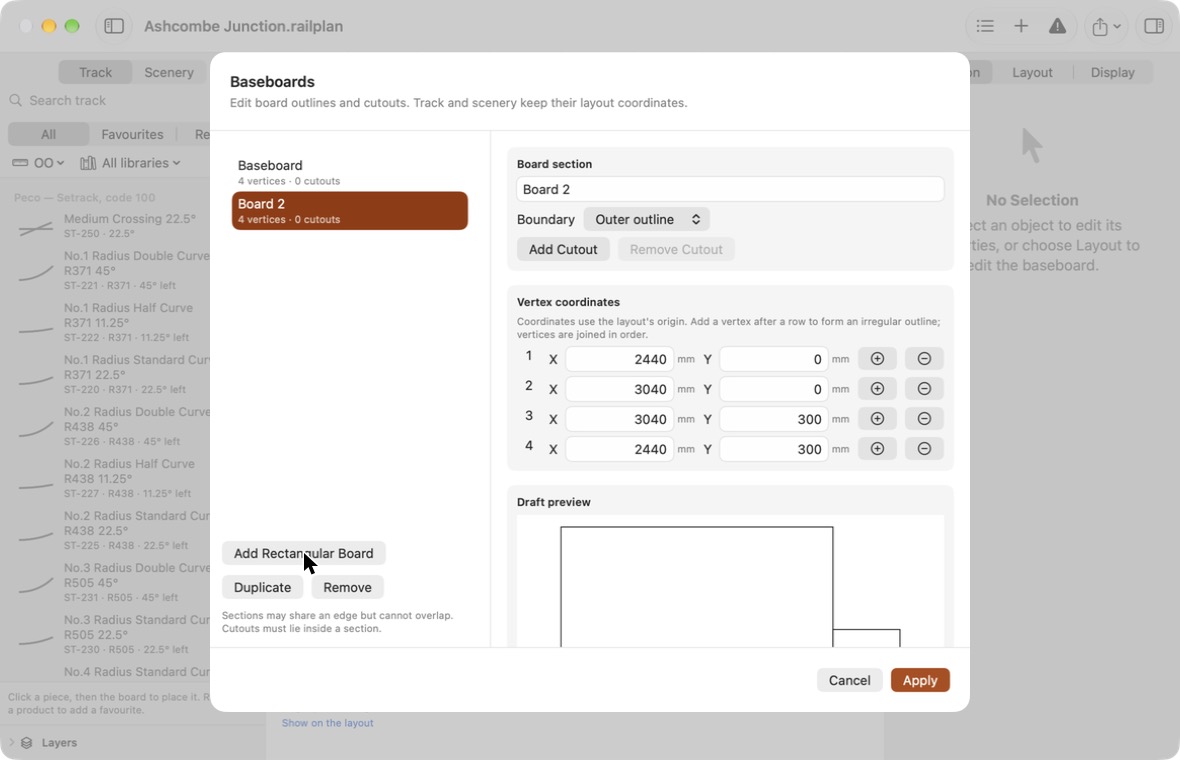Remove vertex 1 with minus icon
Image resolution: width=1180 pixels, height=760 pixels.
tap(924, 359)
